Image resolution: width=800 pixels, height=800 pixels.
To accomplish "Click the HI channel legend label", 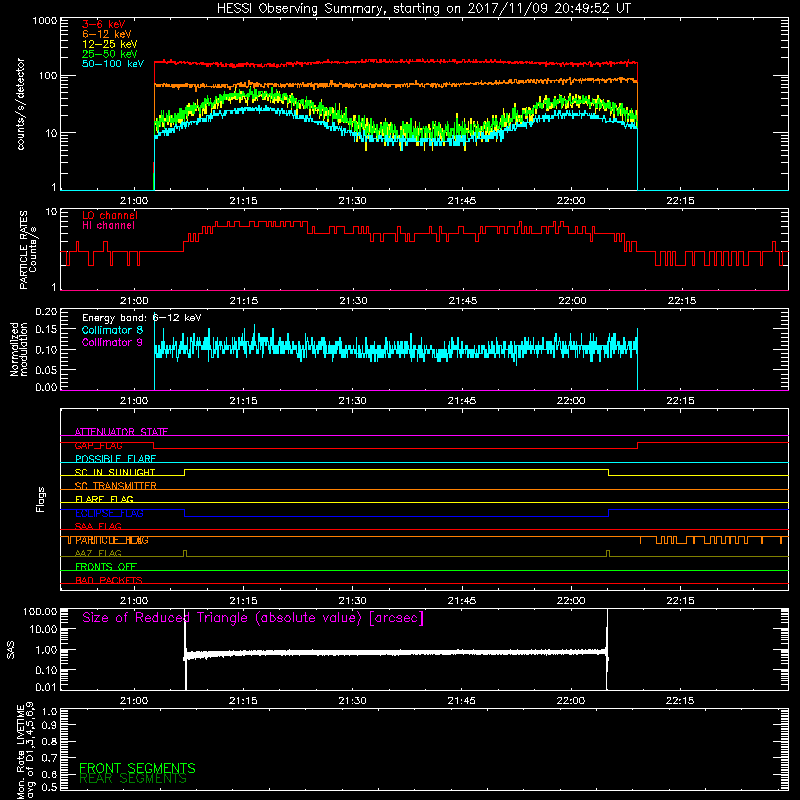I will pyautogui.click(x=109, y=226).
